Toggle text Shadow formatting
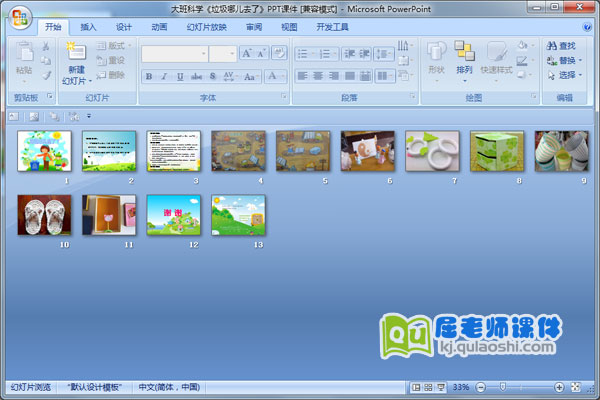The height and width of the screenshot is (400, 600). (x=213, y=76)
